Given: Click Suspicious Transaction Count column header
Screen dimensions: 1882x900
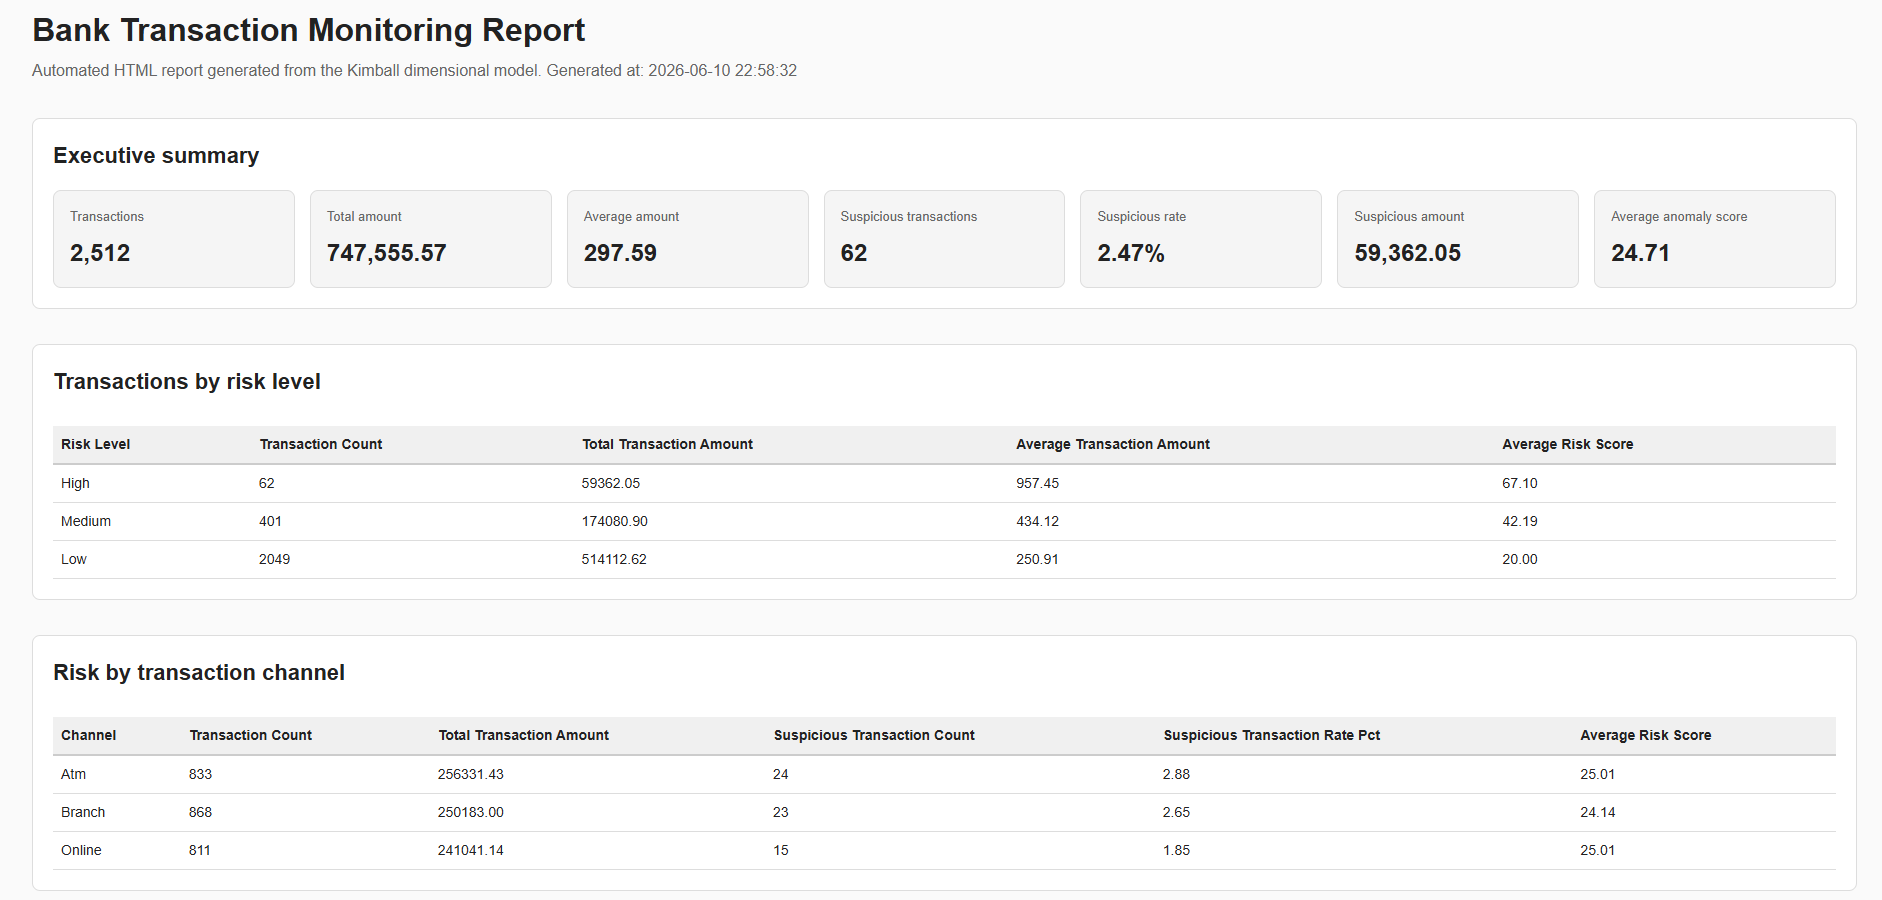Looking at the screenshot, I should click(874, 735).
